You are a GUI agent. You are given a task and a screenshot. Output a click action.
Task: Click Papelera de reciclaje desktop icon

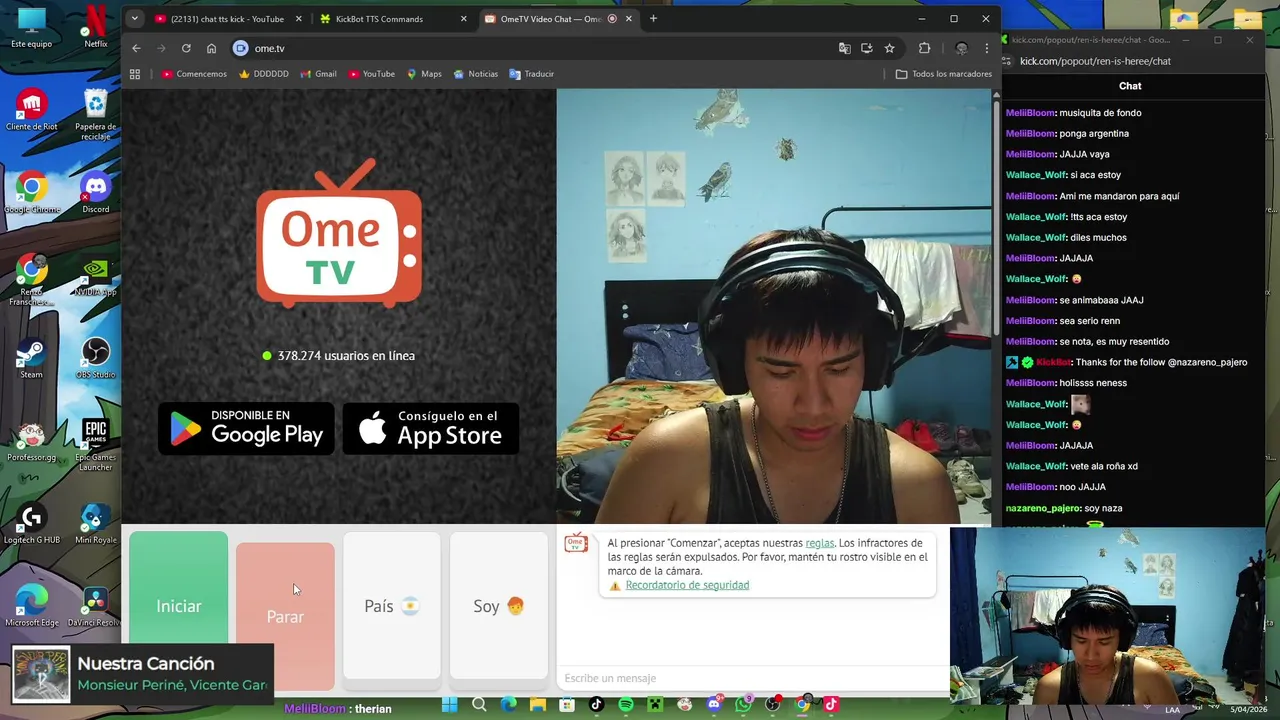(95, 114)
